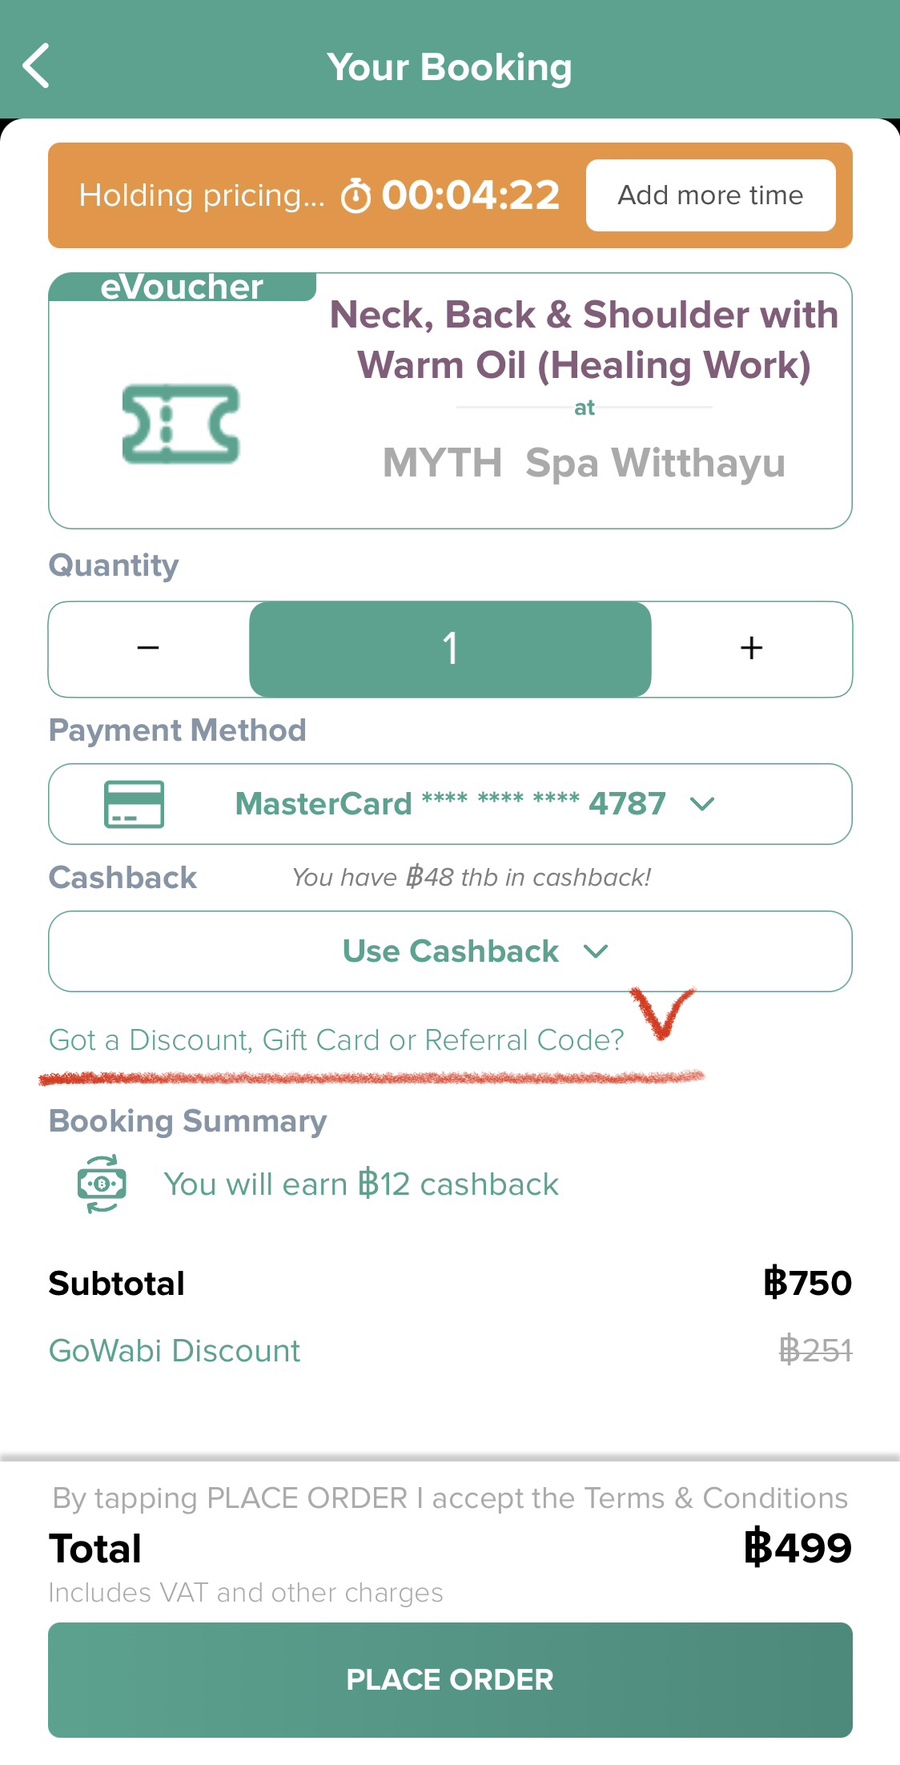
Task: Tap the credit card icon
Action: click(134, 804)
